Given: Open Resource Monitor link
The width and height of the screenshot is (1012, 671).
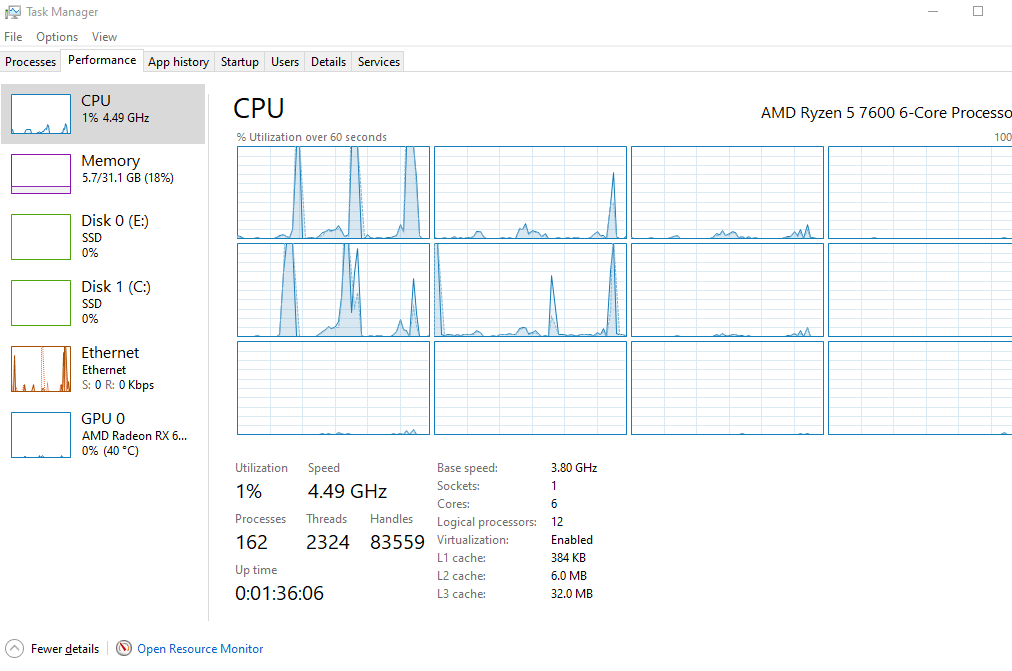Looking at the screenshot, I should 200,648.
